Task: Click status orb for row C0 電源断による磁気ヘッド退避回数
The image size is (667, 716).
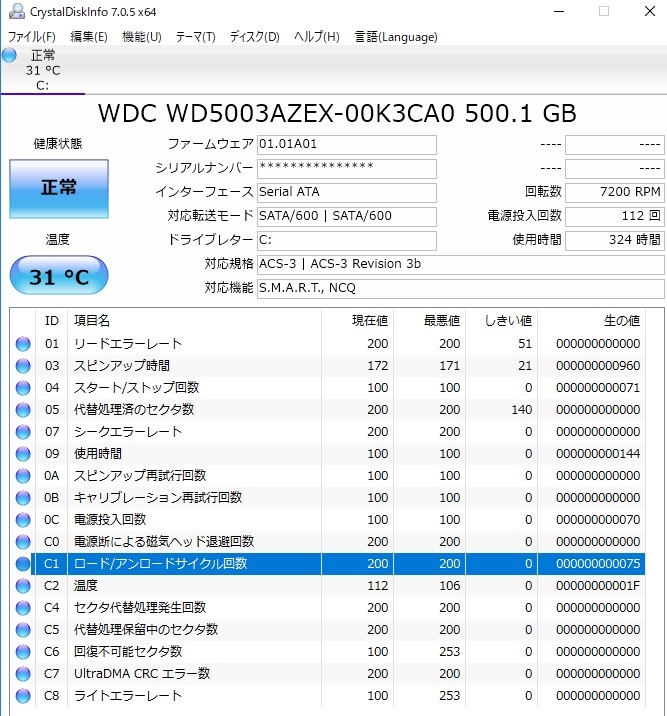Action: 23,542
